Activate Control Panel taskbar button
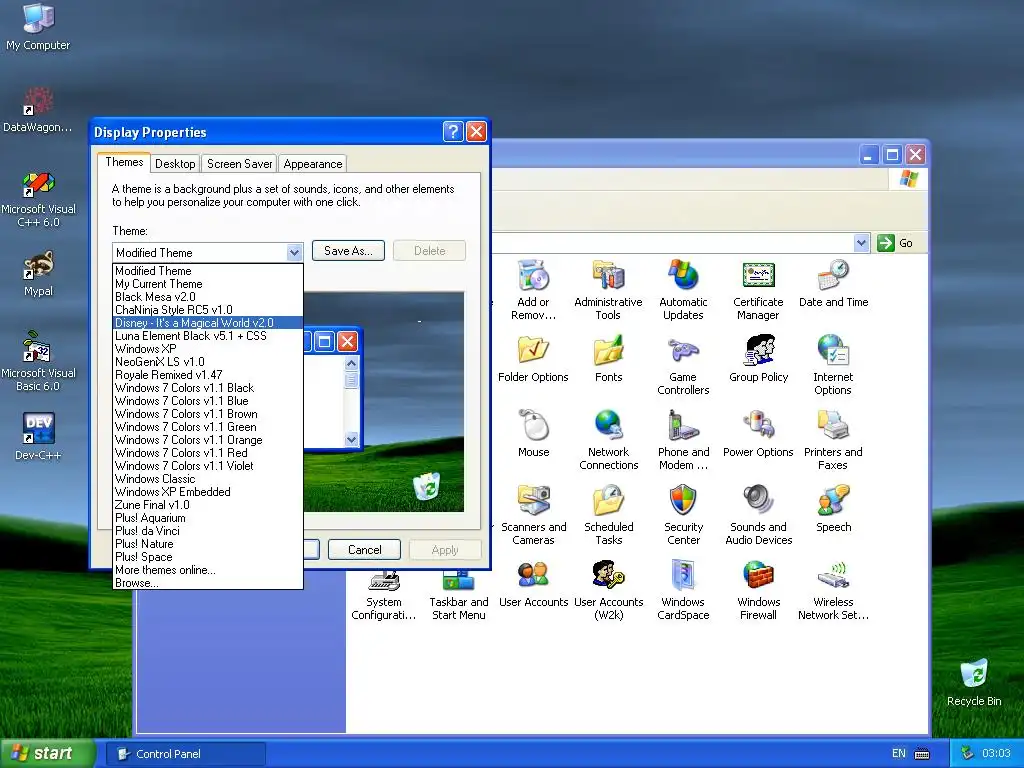 click(185, 754)
